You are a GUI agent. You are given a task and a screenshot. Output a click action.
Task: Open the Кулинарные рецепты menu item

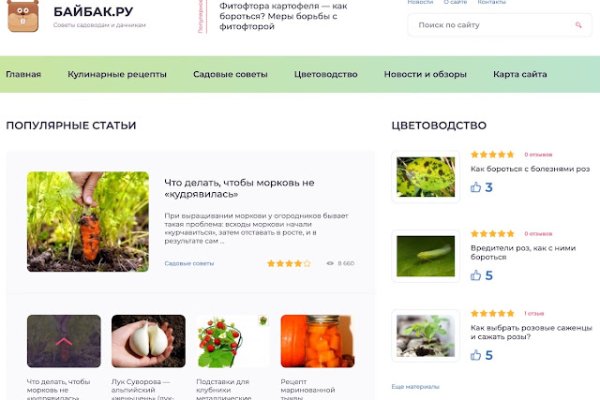(x=117, y=74)
